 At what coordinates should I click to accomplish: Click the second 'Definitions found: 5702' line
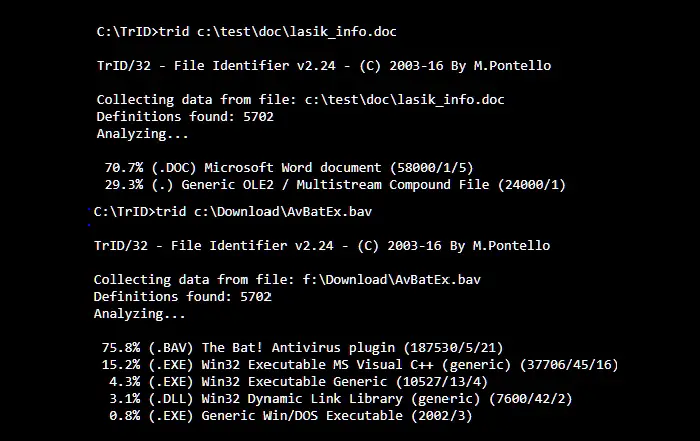(183, 297)
